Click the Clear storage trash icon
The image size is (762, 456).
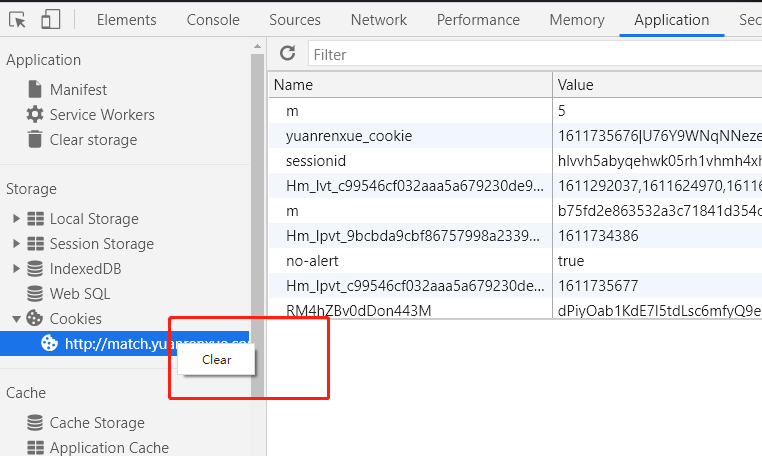[35, 139]
